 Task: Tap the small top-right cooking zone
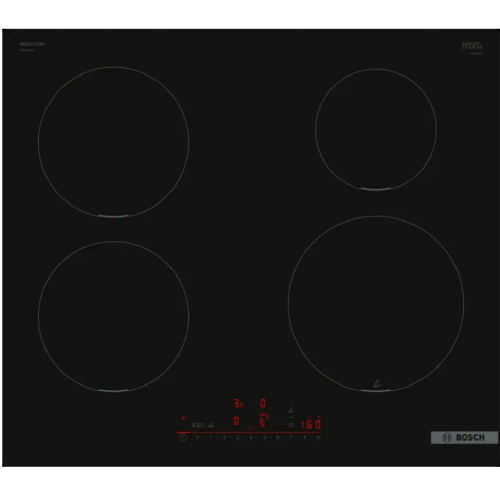pyautogui.click(x=376, y=130)
